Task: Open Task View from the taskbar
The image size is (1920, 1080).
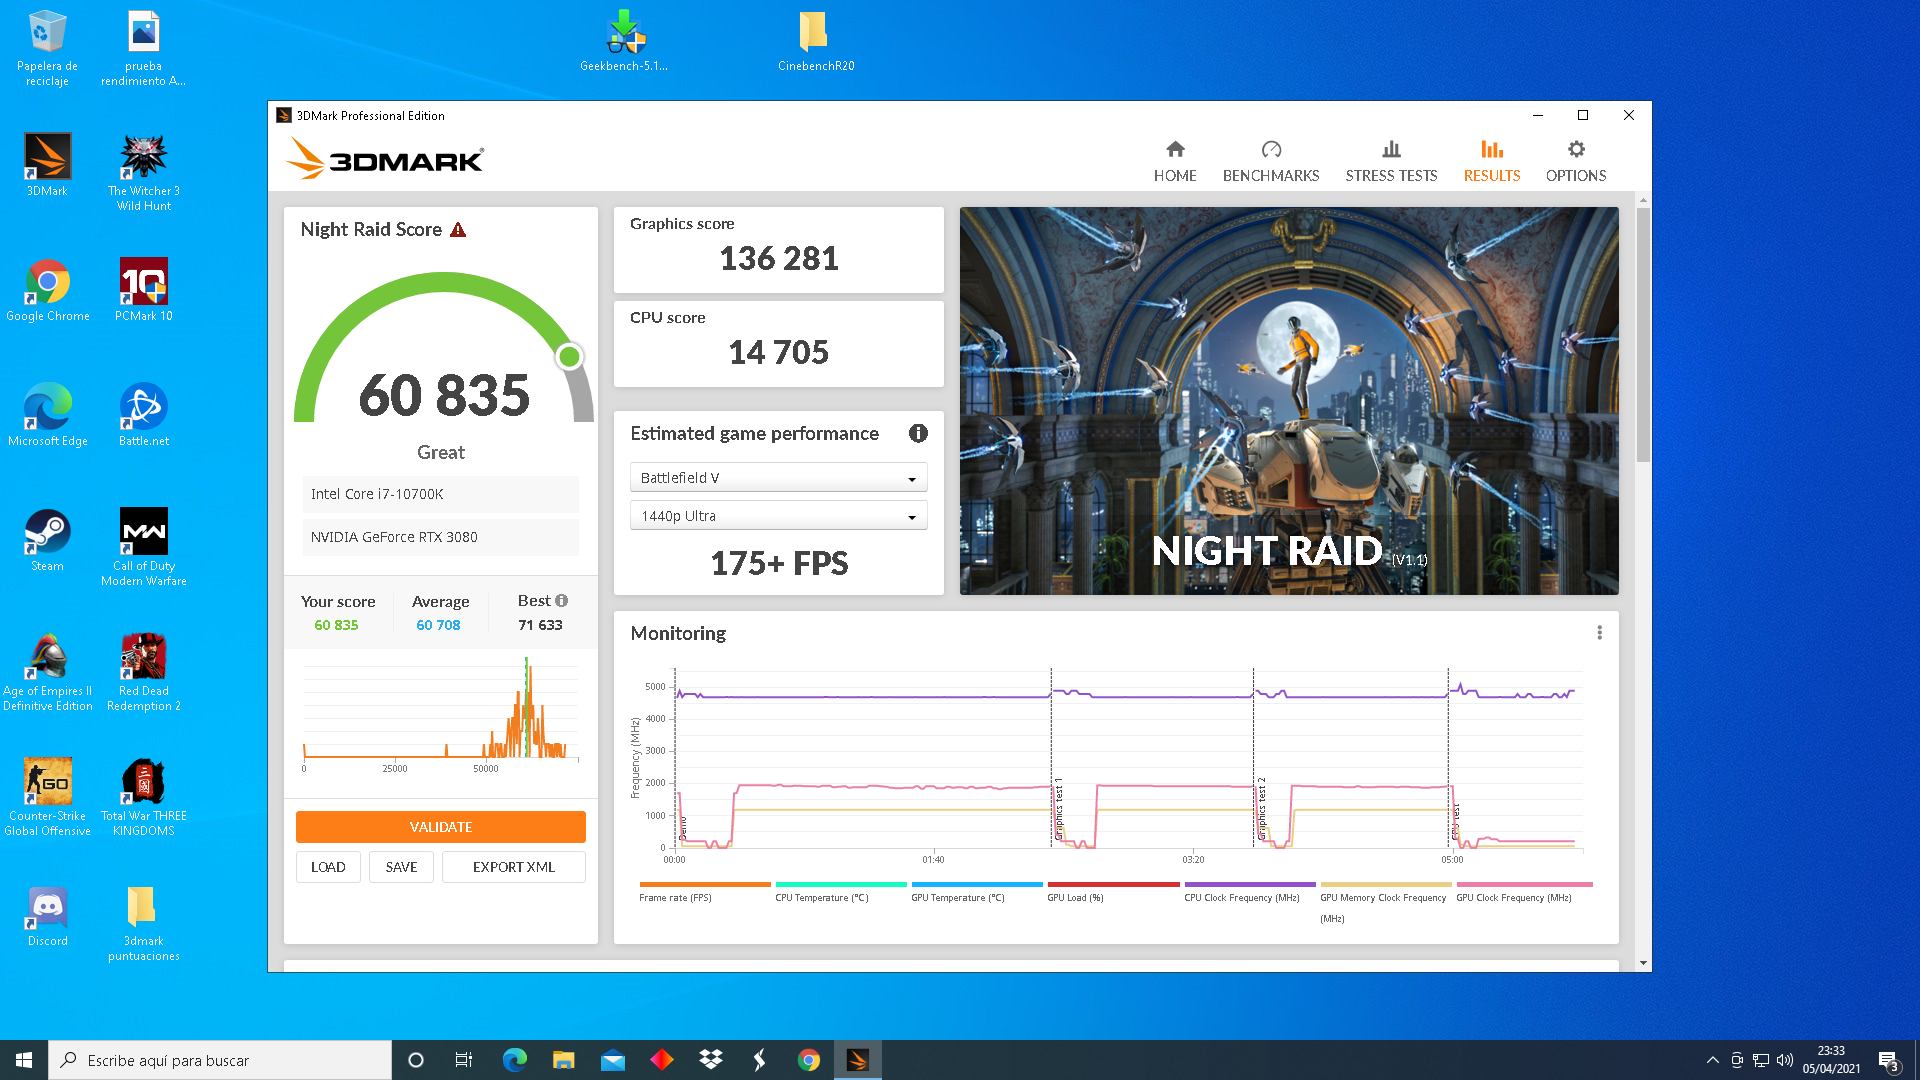Action: coord(464,1060)
